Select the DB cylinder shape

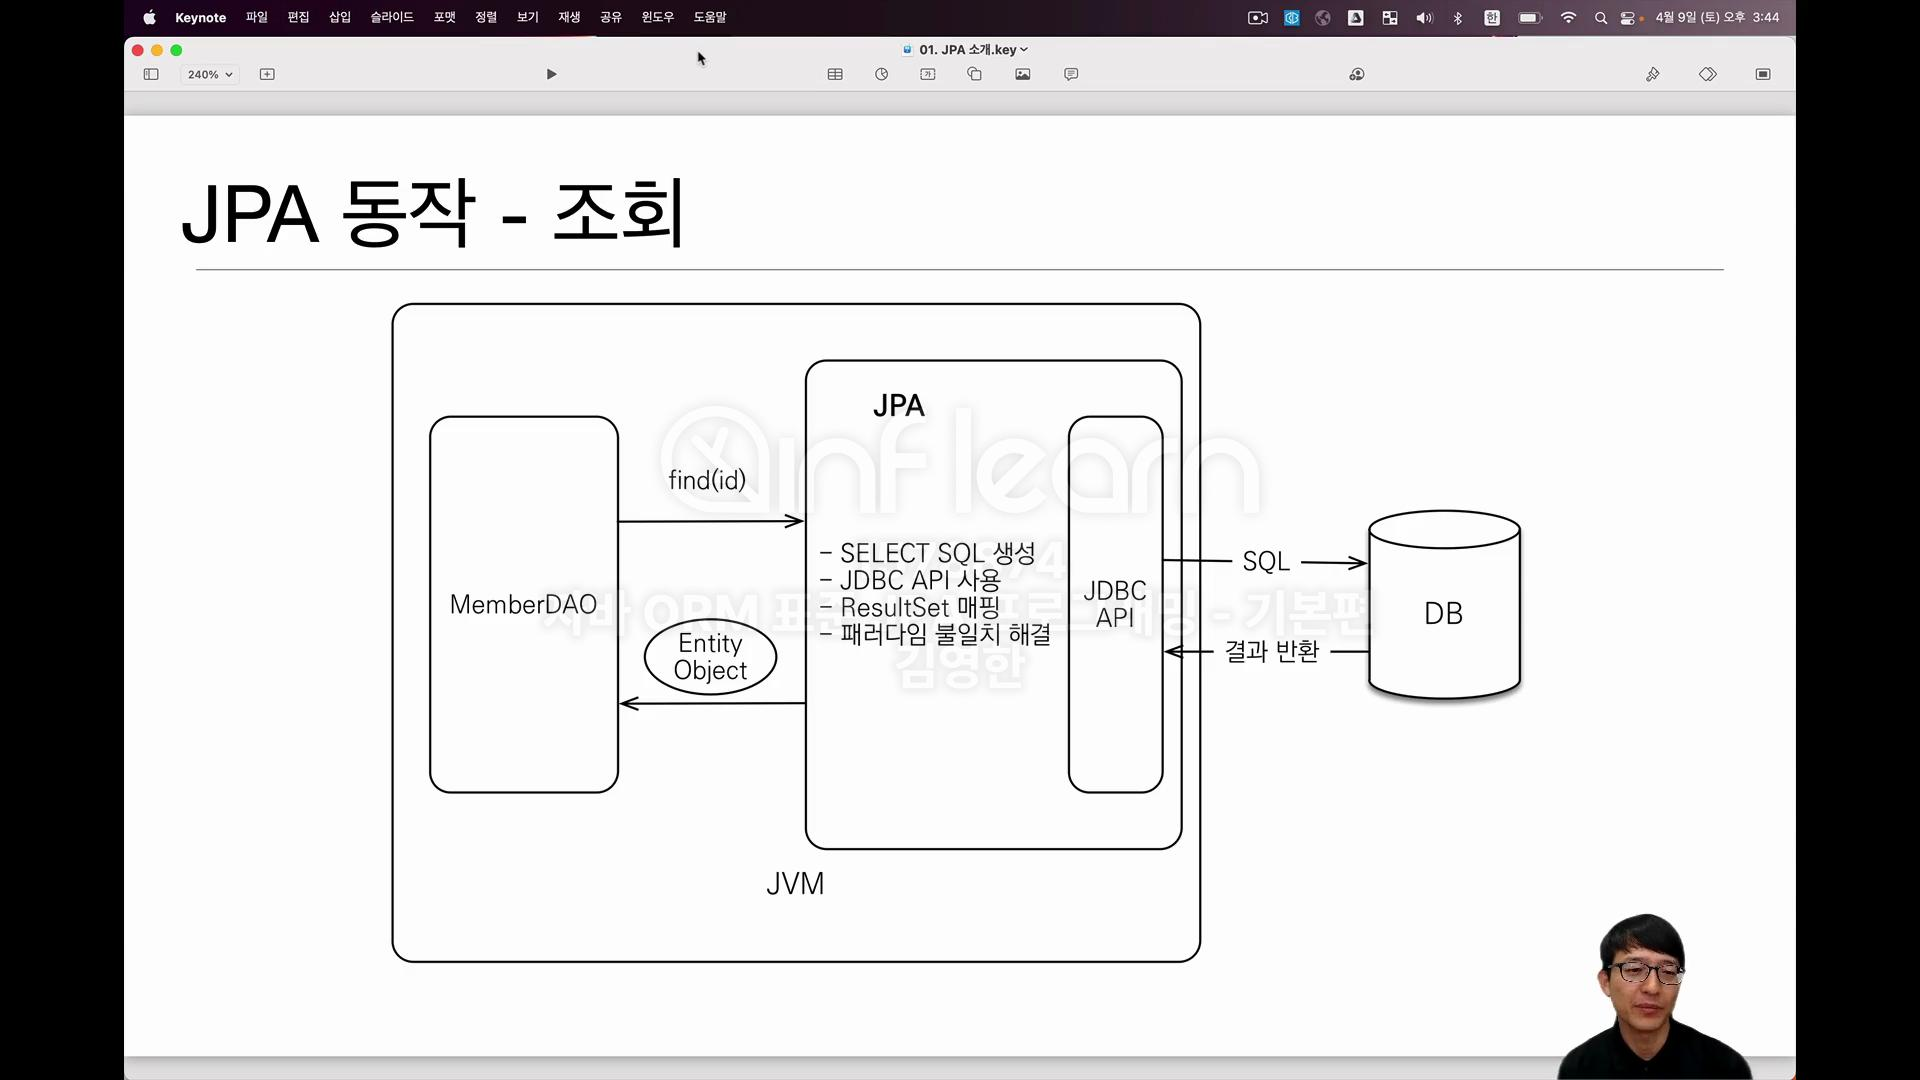pos(1444,604)
